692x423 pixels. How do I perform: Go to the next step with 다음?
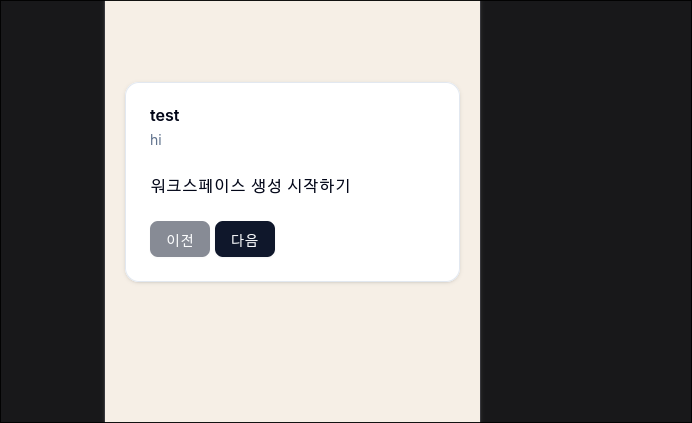coord(245,239)
